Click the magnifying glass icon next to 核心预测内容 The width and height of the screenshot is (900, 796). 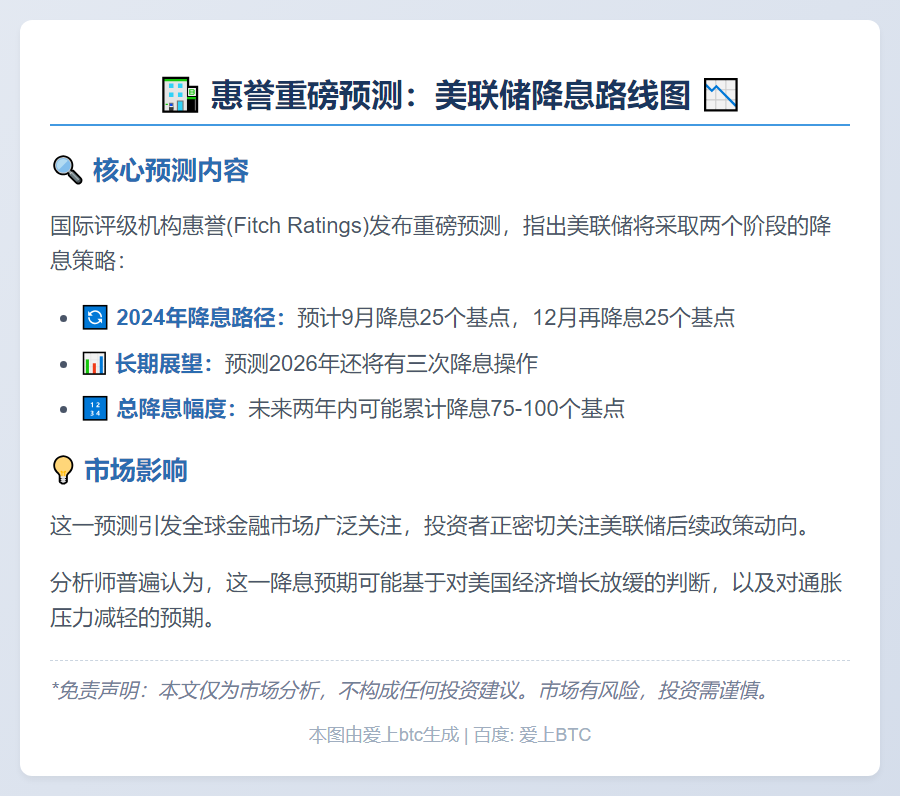tap(67, 171)
